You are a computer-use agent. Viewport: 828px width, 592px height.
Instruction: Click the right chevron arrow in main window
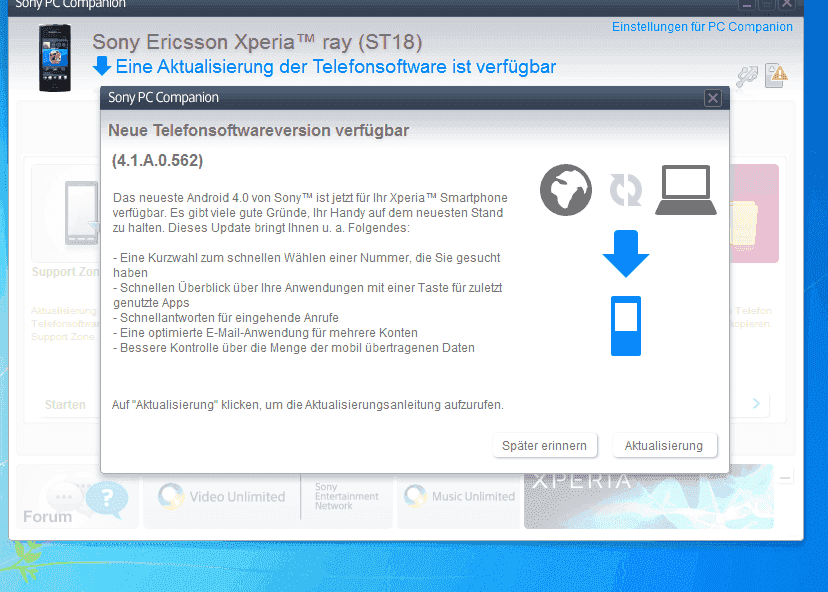756,403
